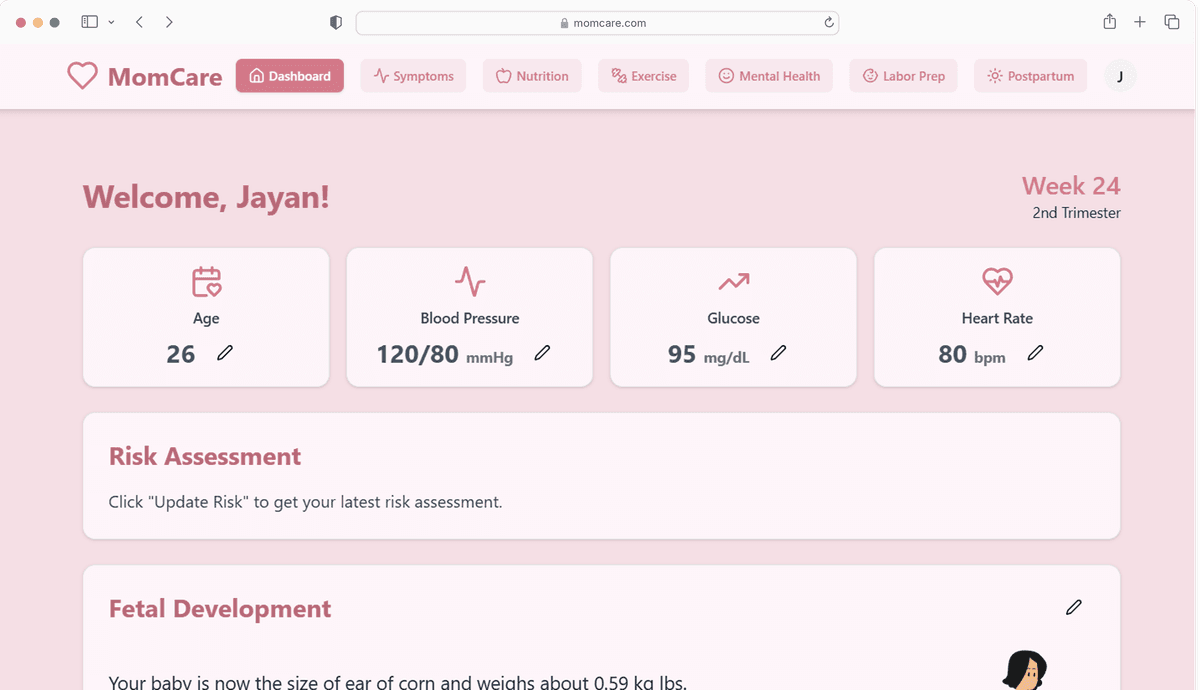Screen dimensions: 1200x690
Task: Go to the Symptoms tab
Action: coord(413,76)
